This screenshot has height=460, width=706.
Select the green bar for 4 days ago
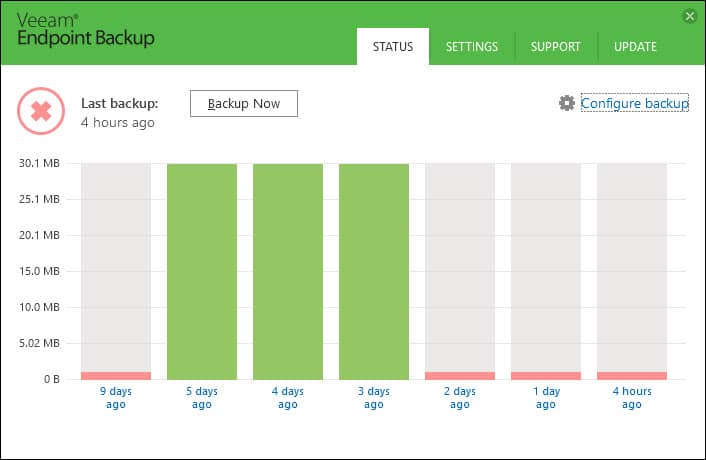pos(288,271)
